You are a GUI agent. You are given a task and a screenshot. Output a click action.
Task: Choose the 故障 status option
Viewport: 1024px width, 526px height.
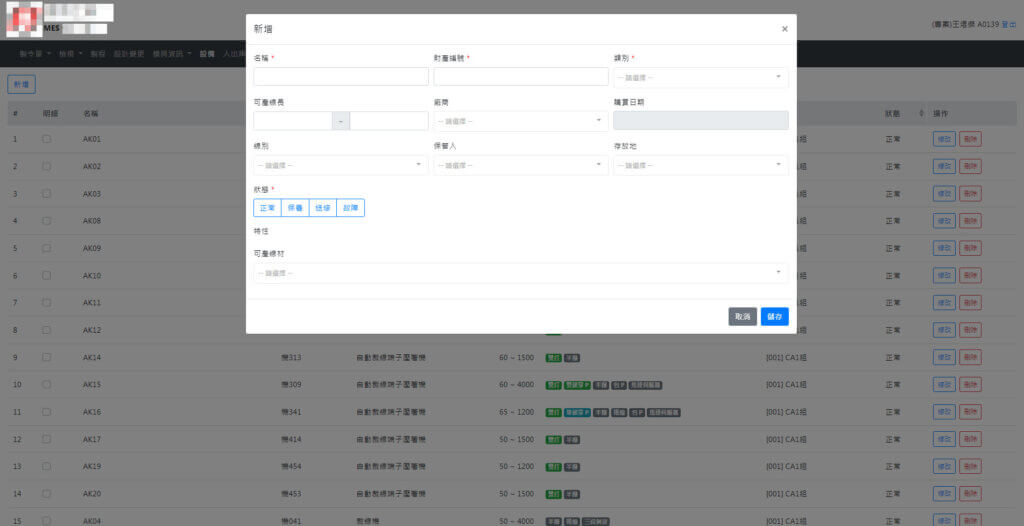(x=350, y=208)
